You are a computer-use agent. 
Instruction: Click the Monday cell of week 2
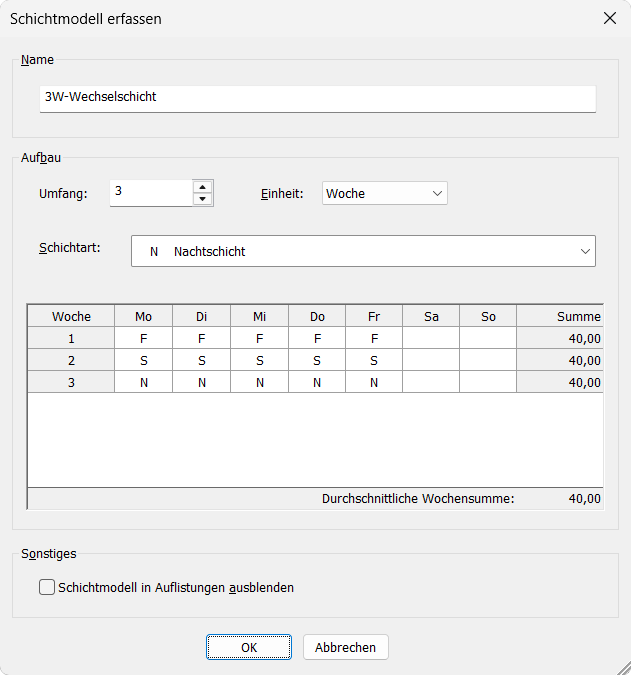144,360
